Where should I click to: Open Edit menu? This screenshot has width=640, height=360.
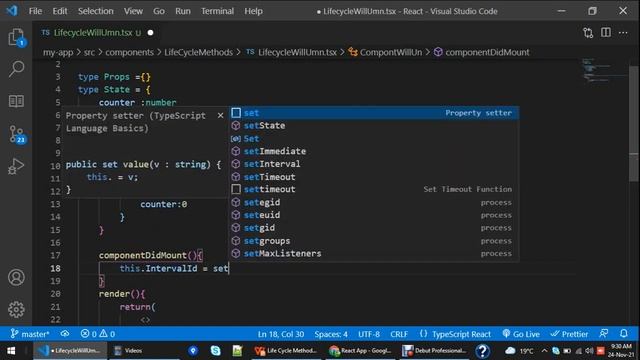[60, 11]
